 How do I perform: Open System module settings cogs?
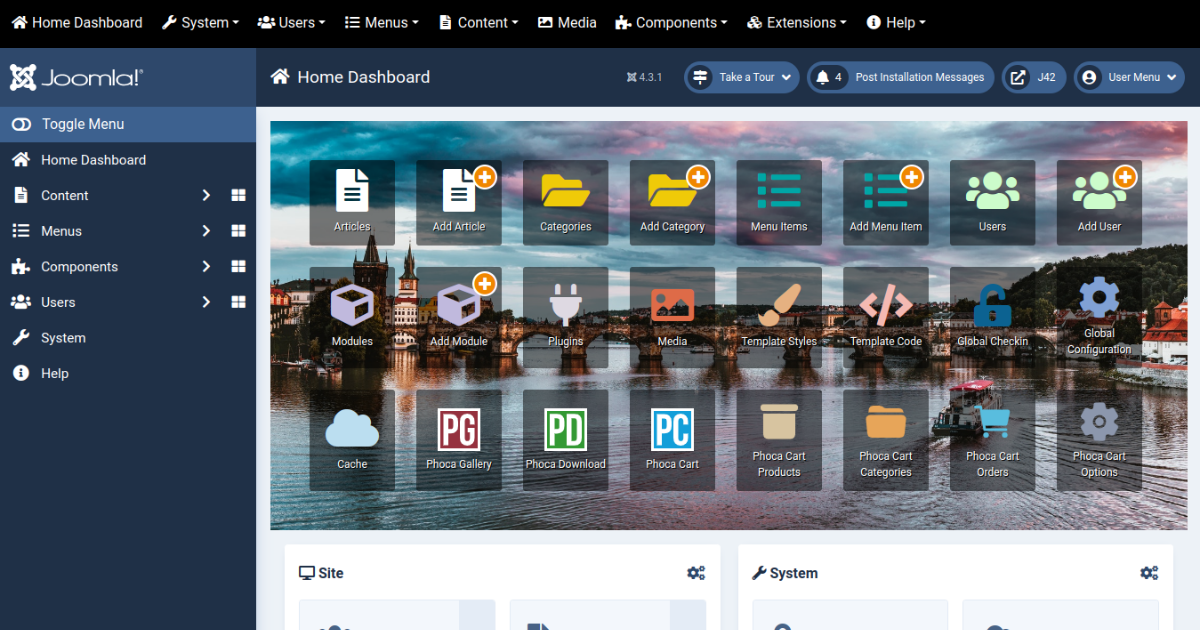pos(1149,573)
